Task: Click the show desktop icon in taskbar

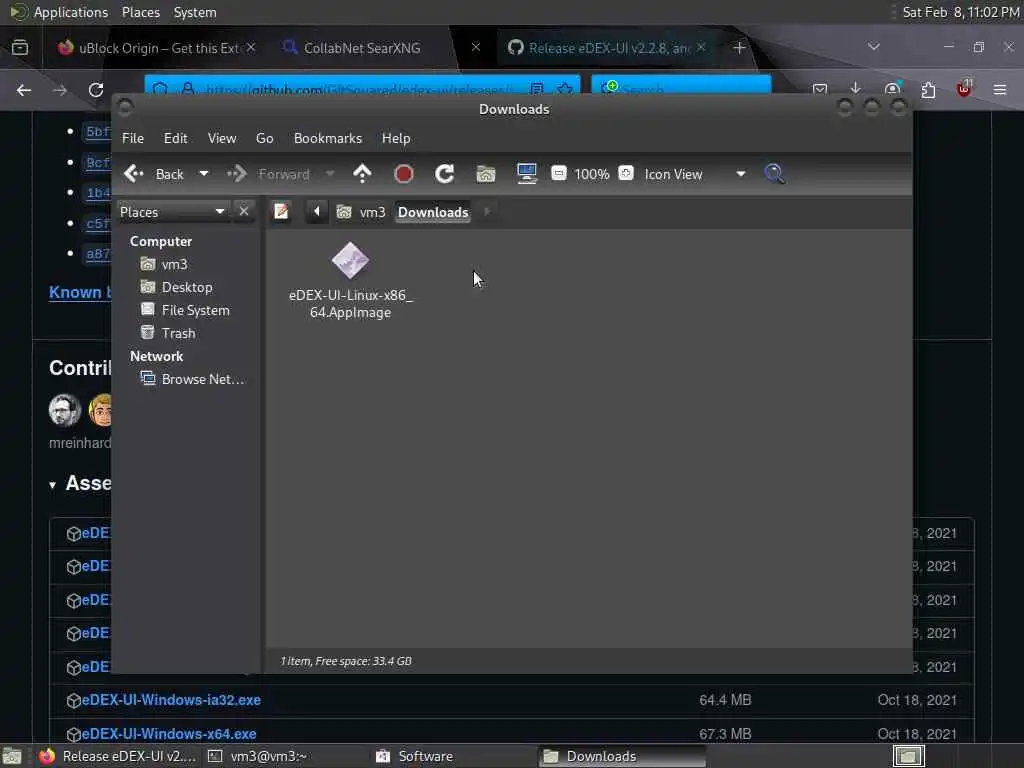Action: pyautogui.click(x=12, y=756)
